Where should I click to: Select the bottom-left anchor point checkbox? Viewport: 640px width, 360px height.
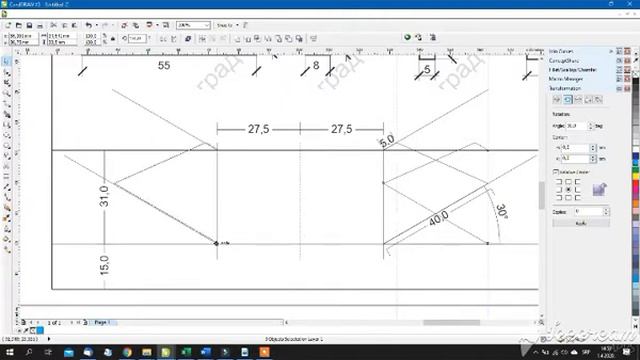tap(559, 198)
